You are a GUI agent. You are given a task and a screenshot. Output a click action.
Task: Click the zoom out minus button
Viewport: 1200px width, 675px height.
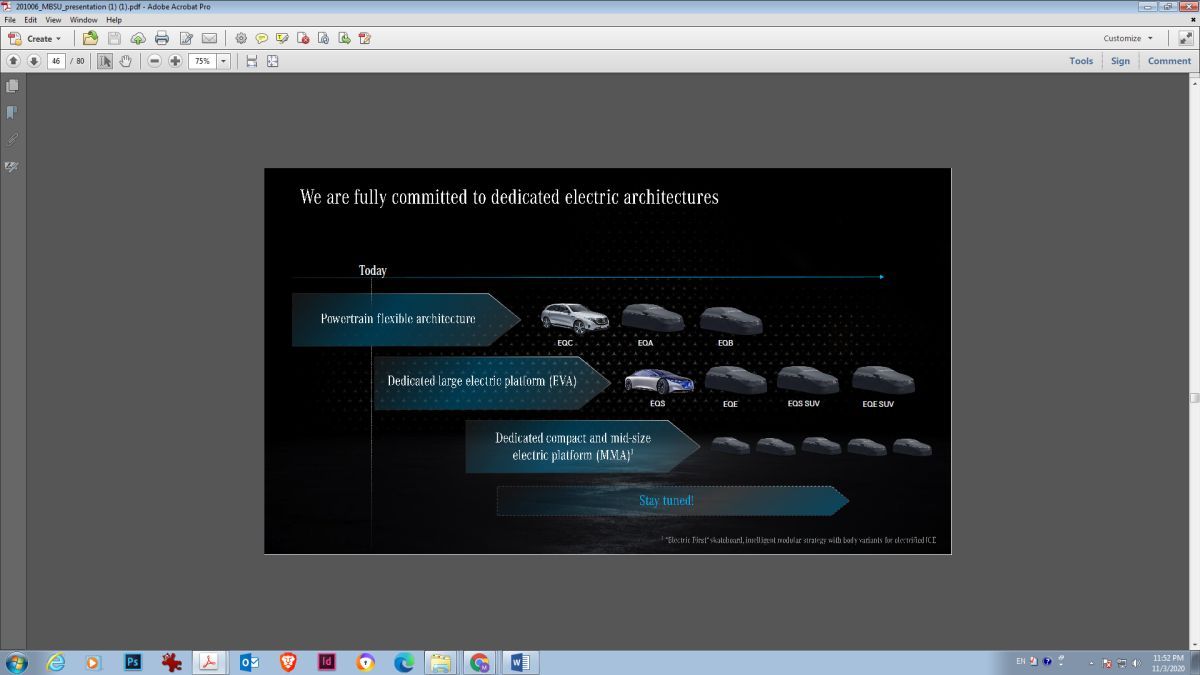[154, 61]
